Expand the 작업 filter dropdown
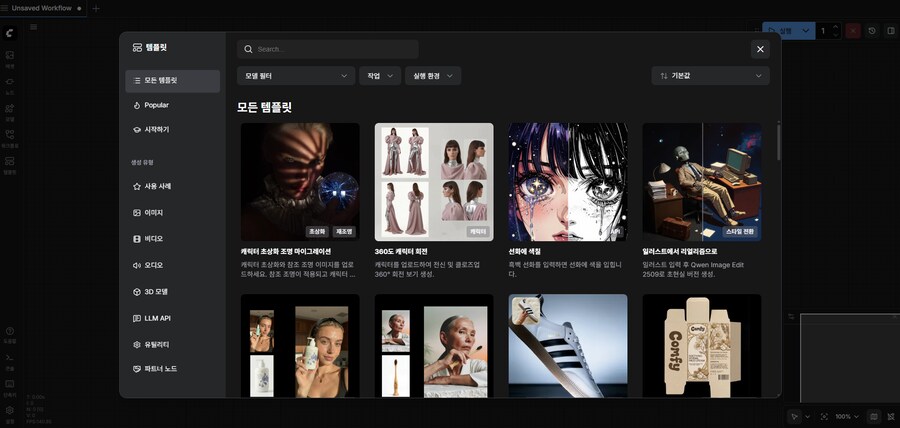This screenshot has height=428, width=900. coord(379,76)
